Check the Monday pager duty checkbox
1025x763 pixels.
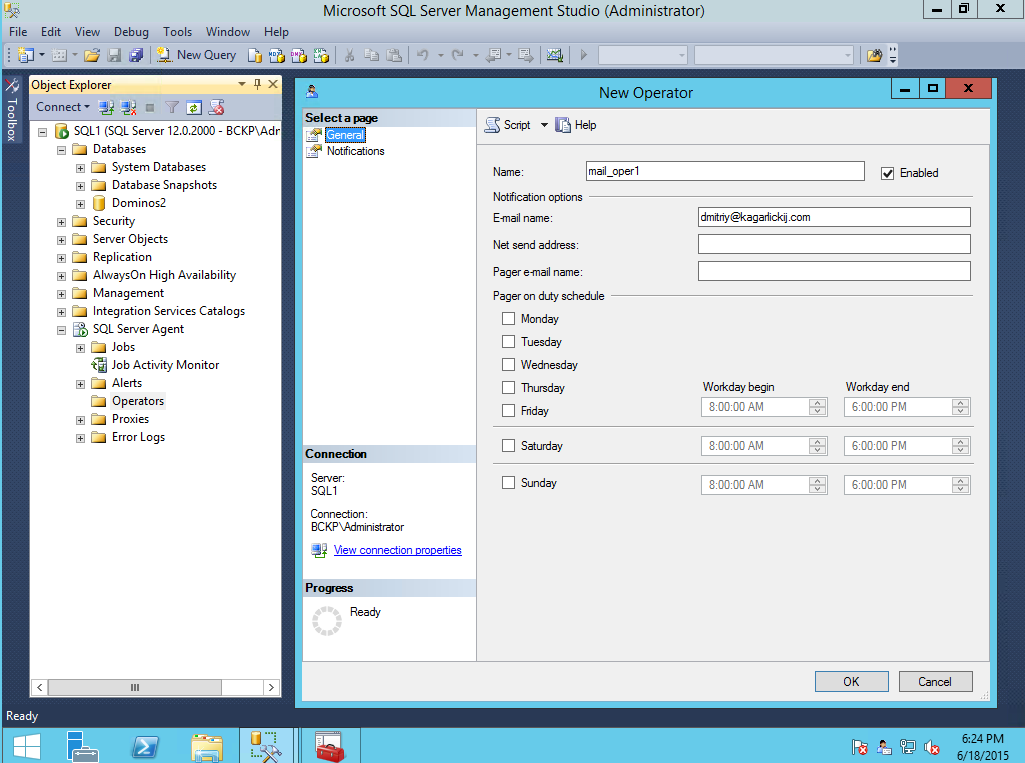pyautogui.click(x=509, y=319)
